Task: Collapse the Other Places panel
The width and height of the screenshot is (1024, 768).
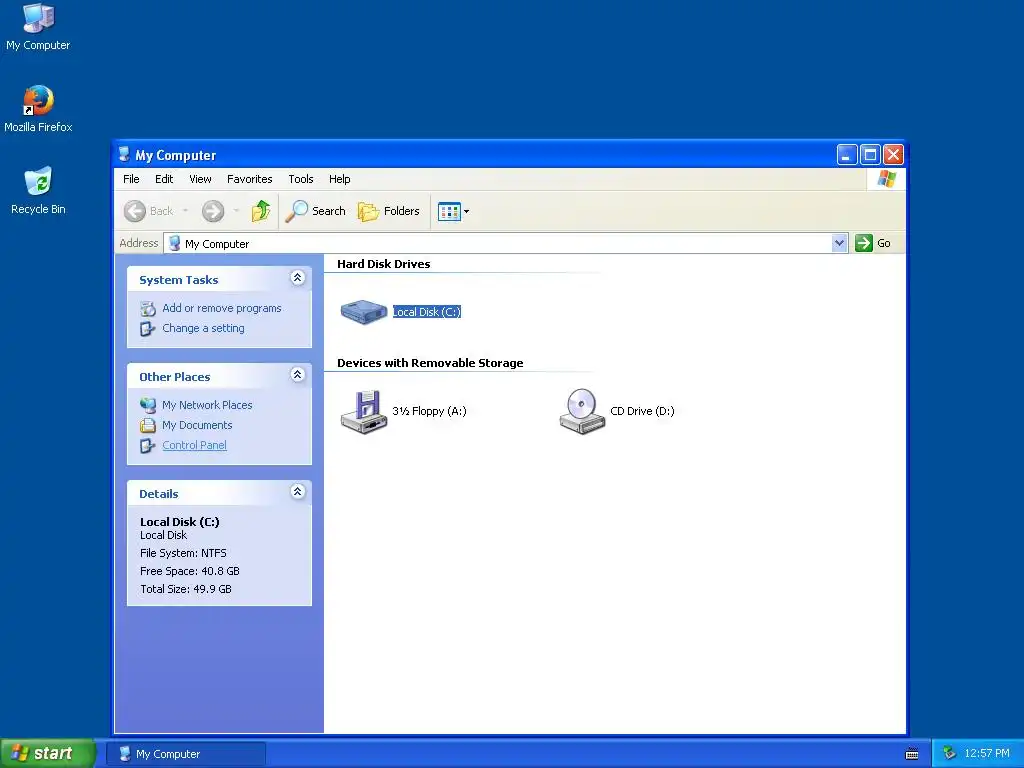Action: point(297,375)
